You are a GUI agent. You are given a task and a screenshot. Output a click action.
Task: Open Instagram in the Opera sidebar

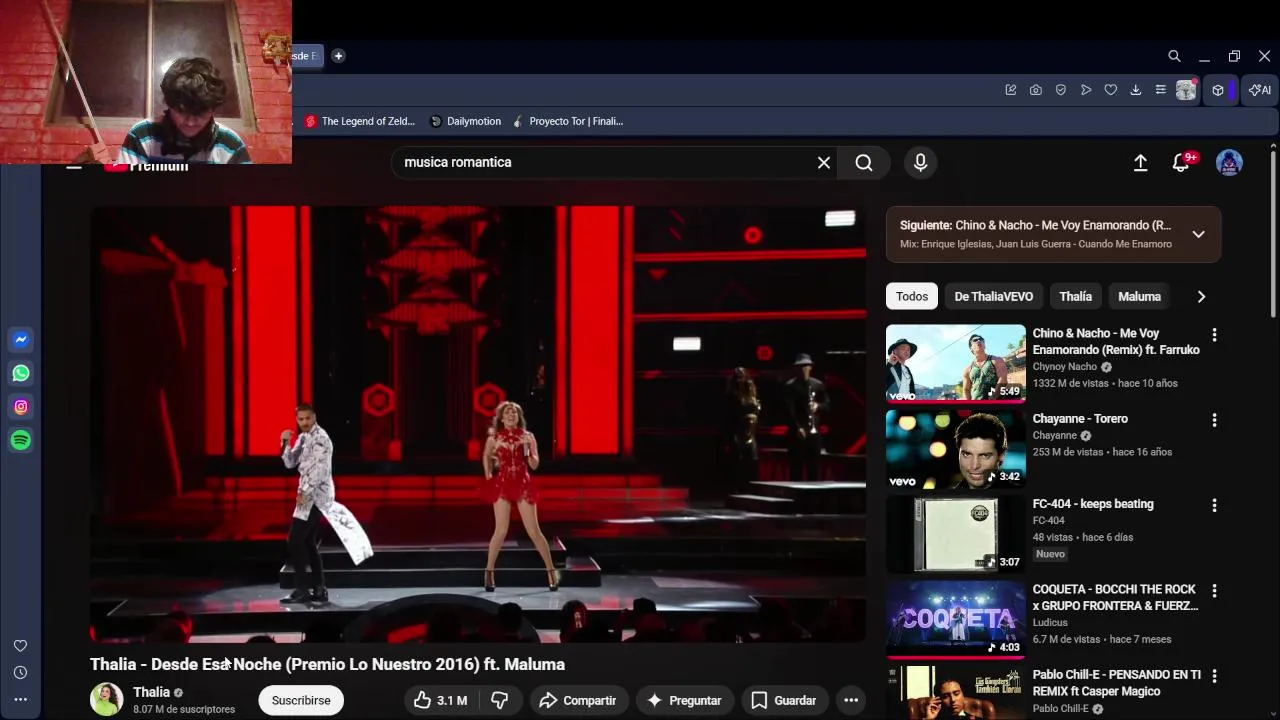[21, 407]
